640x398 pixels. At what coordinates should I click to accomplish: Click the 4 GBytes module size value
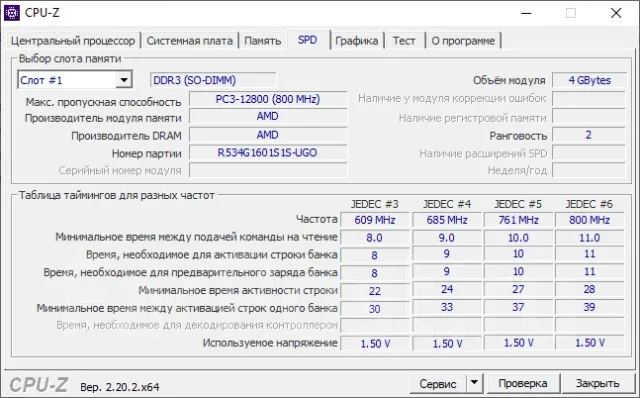click(589, 80)
